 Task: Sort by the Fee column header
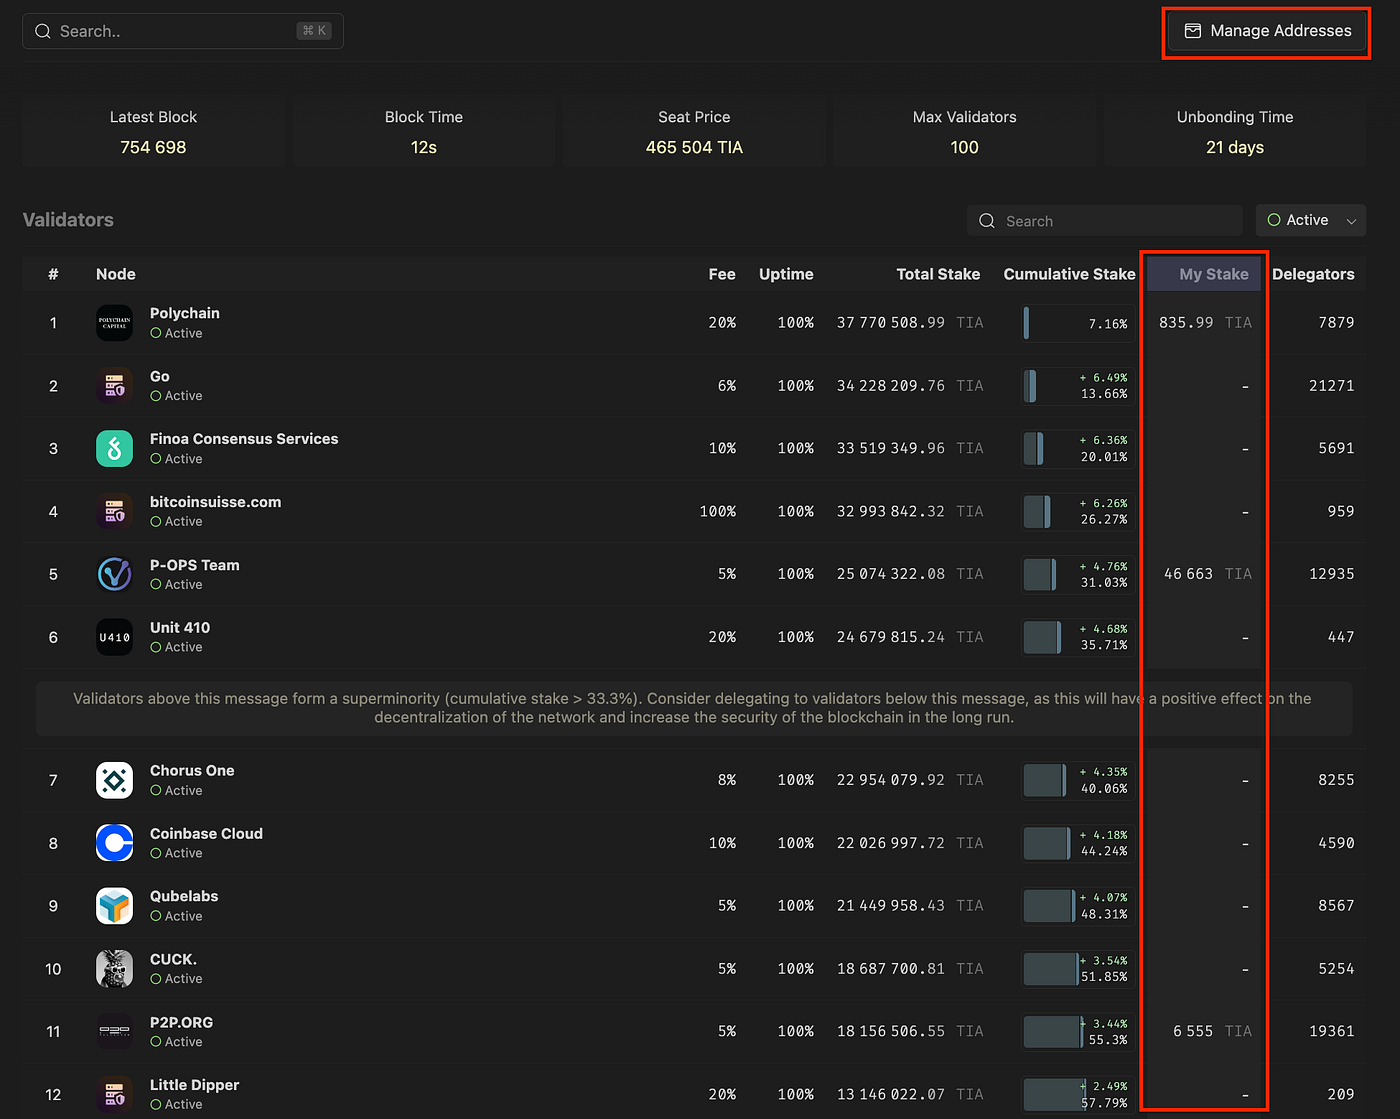coord(722,274)
